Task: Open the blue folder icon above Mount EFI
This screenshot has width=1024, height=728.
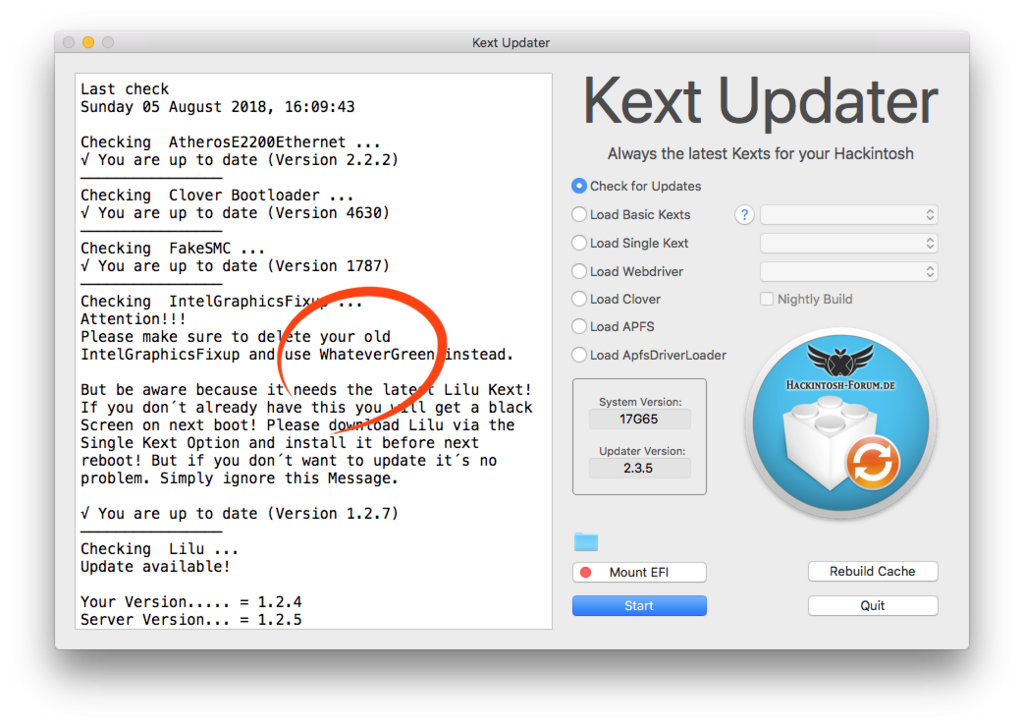Action: tap(586, 541)
